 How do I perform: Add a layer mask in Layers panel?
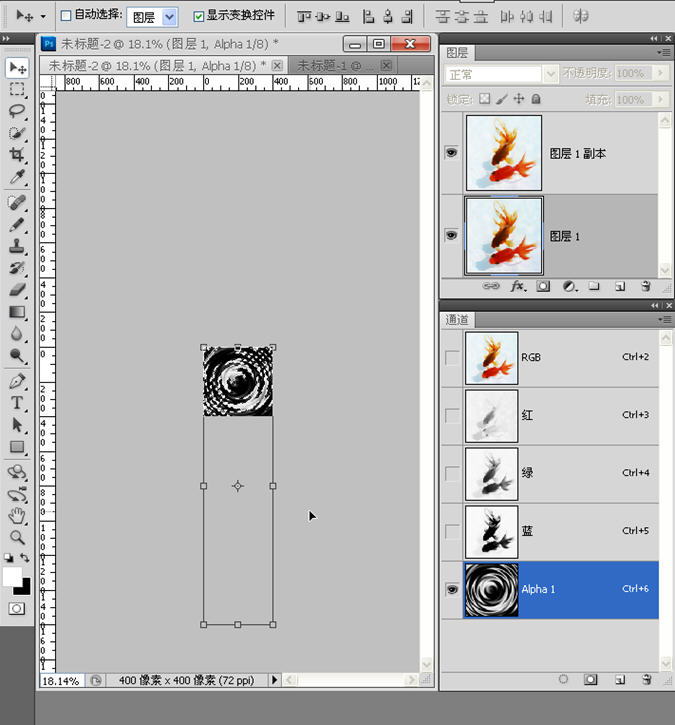pyautogui.click(x=543, y=286)
